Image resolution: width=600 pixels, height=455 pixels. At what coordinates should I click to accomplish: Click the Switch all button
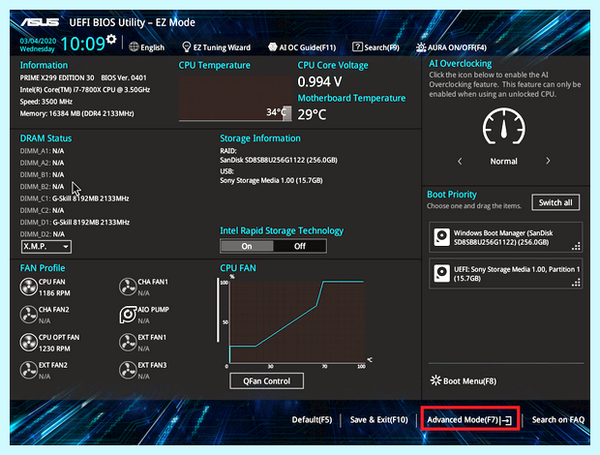tap(556, 202)
